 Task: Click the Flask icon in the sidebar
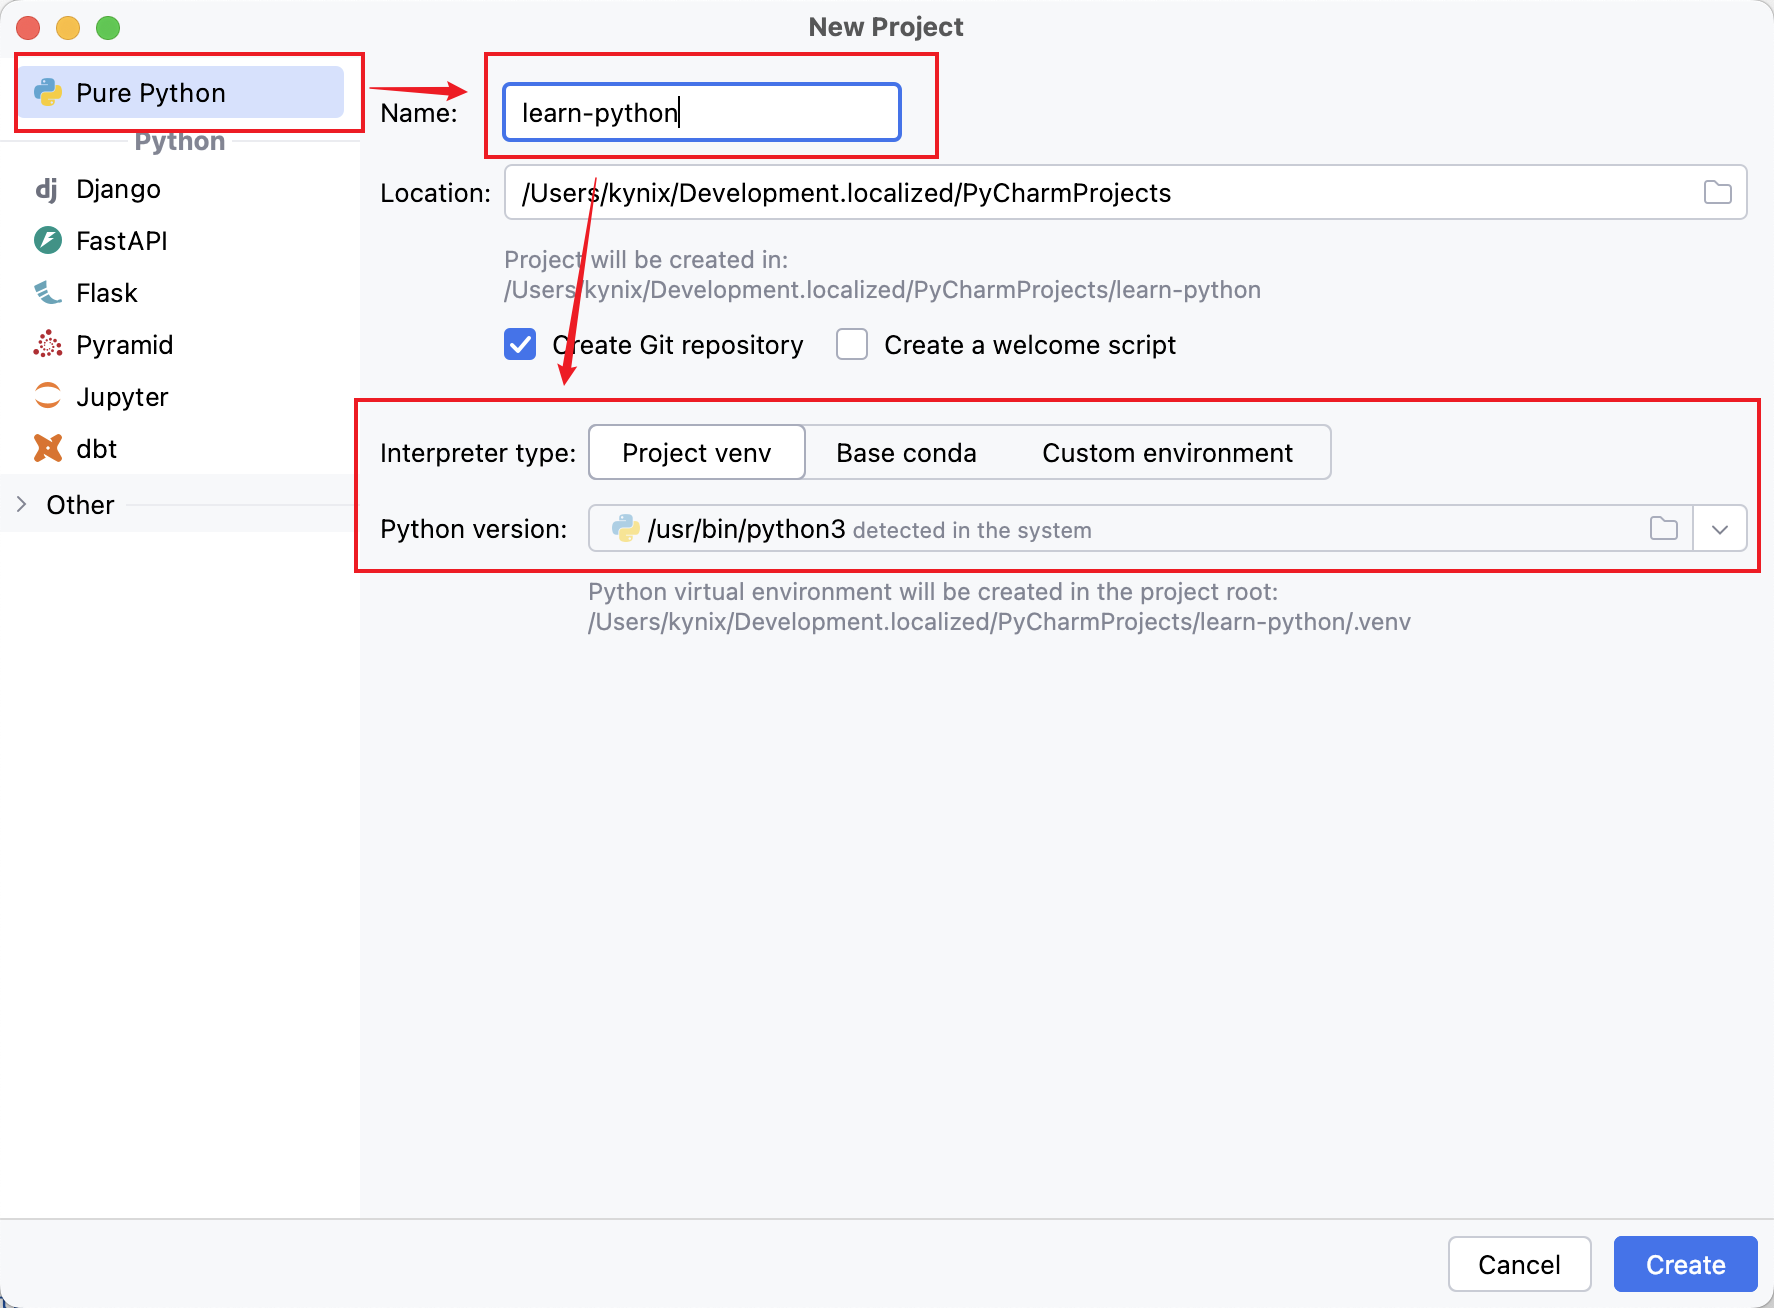pos(48,293)
